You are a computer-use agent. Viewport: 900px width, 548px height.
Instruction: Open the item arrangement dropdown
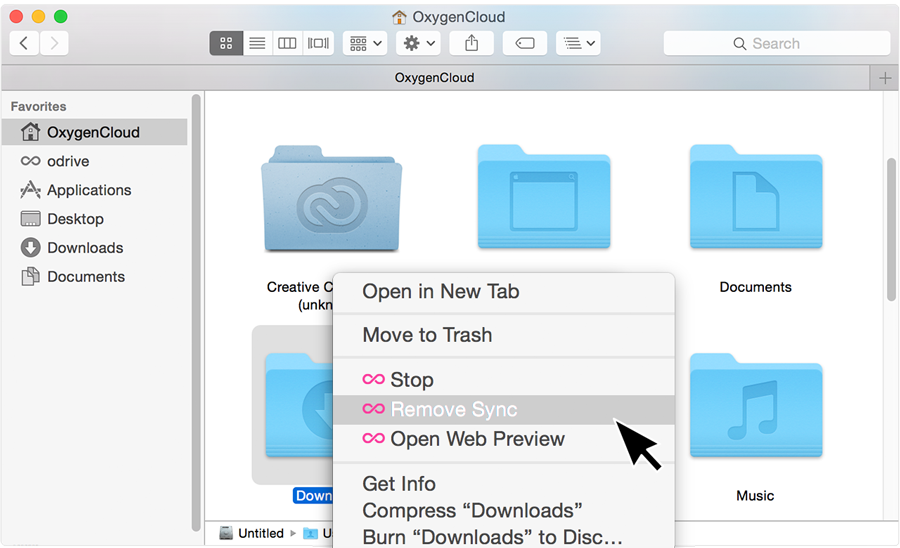click(x=365, y=43)
